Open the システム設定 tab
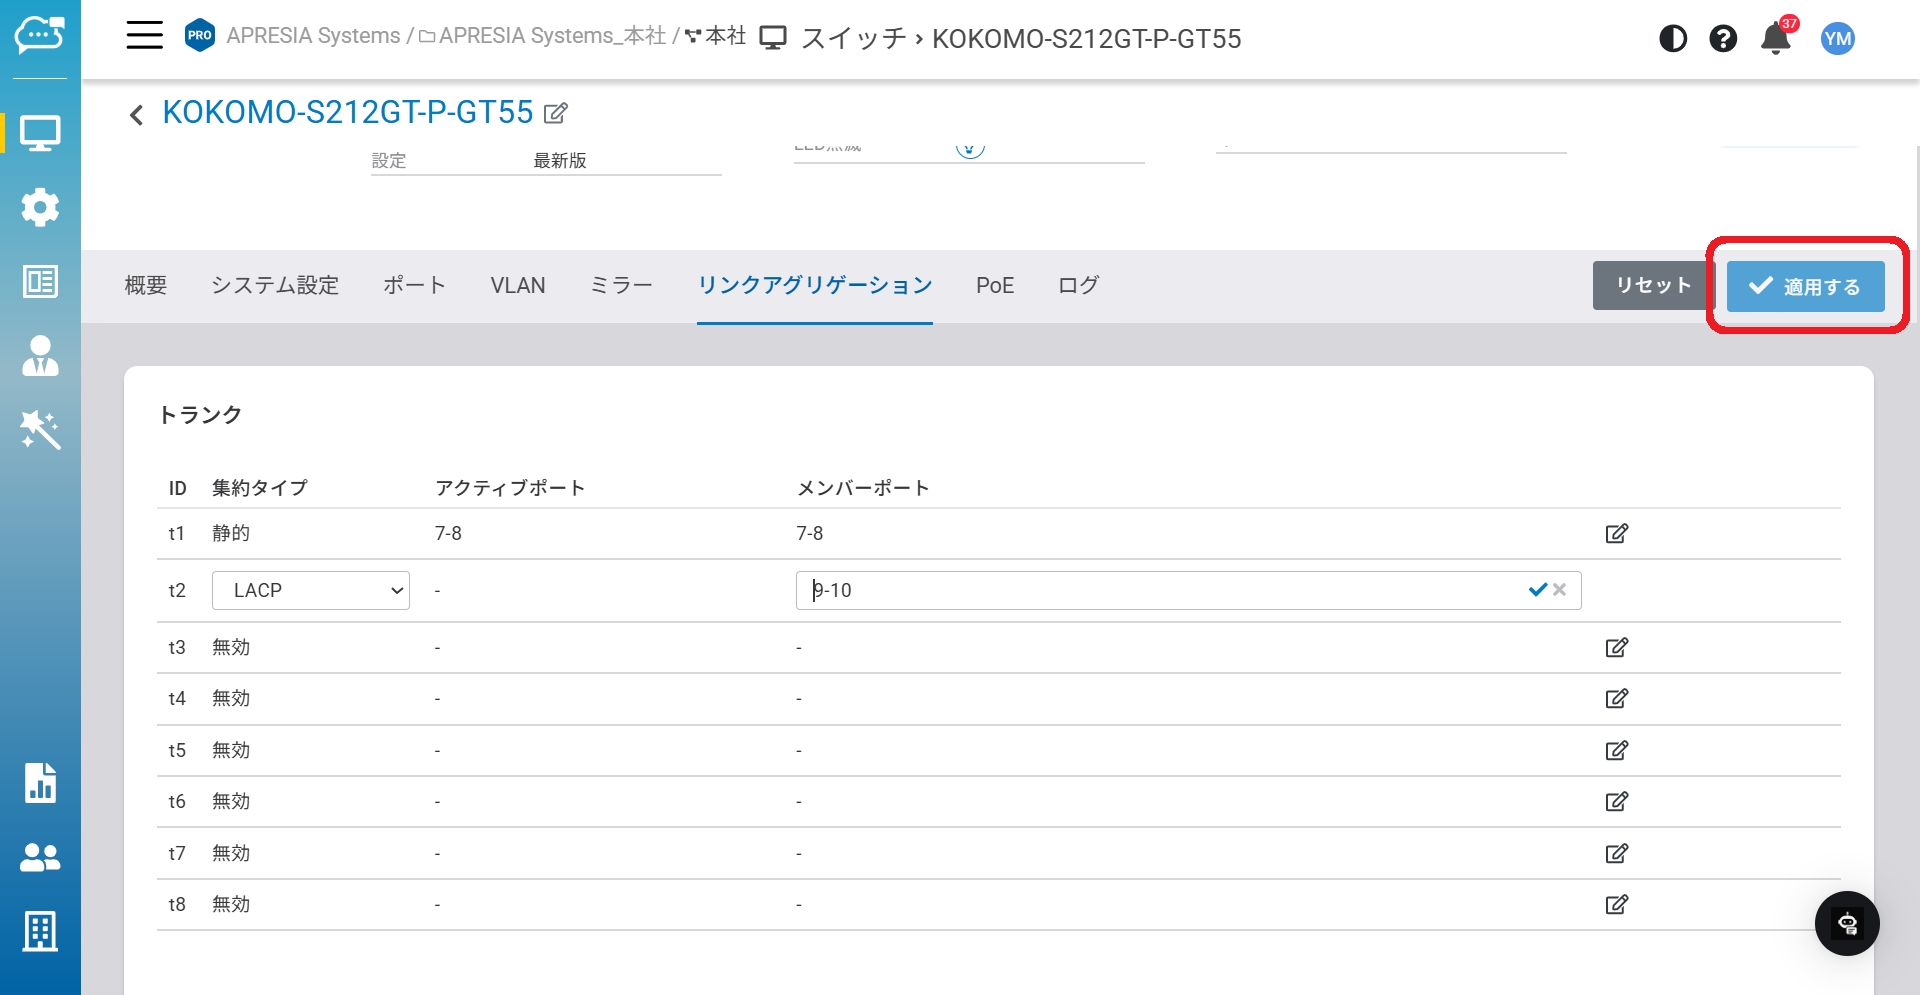1920x995 pixels. (275, 286)
